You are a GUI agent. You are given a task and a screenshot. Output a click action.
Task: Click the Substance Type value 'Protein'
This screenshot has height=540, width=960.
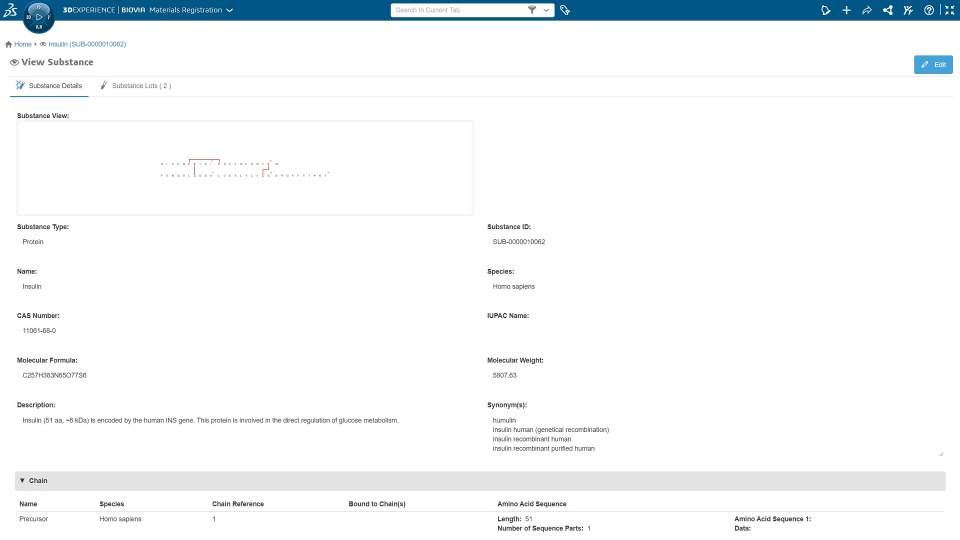[33, 242]
